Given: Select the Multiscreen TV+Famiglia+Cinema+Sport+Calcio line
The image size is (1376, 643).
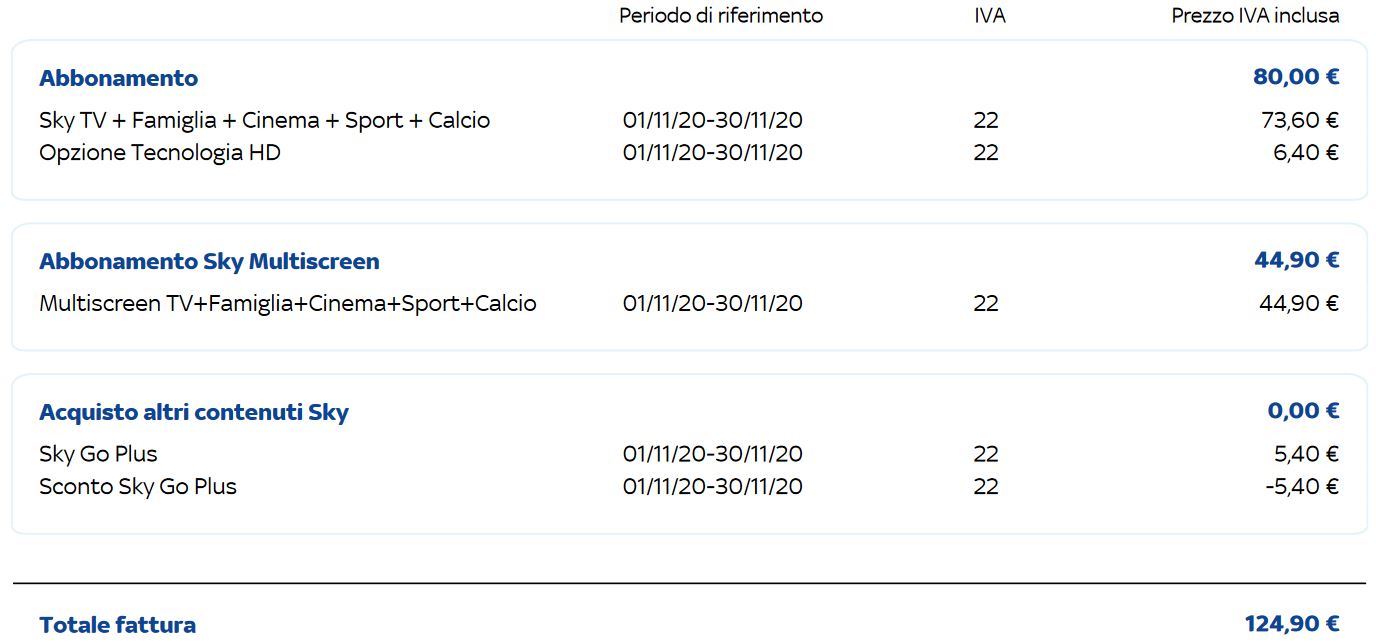Looking at the screenshot, I should click(x=288, y=303).
